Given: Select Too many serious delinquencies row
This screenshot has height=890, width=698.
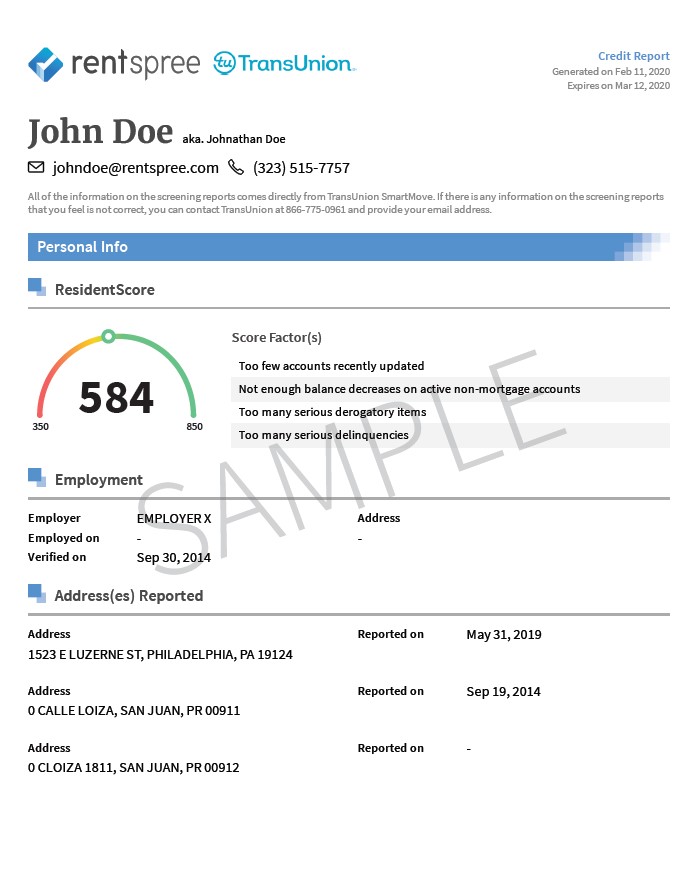Looking at the screenshot, I should (x=451, y=435).
